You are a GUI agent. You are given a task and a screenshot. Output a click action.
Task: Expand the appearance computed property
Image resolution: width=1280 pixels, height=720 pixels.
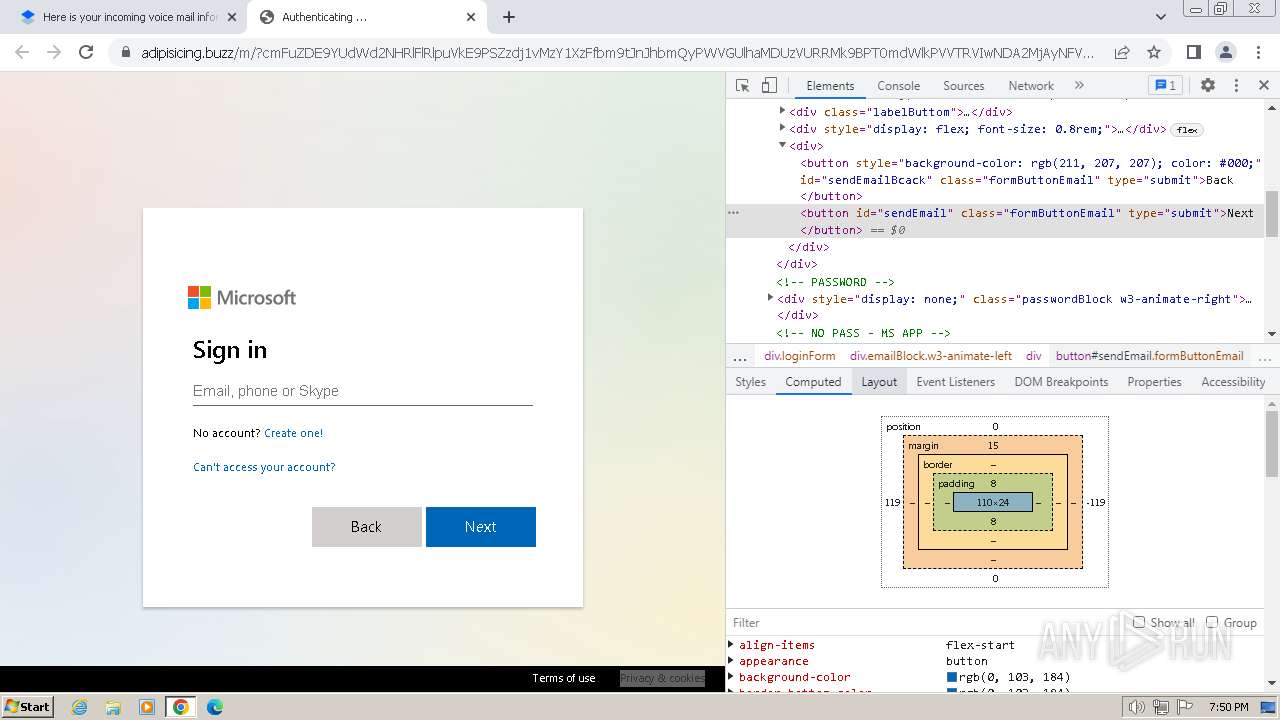pos(732,661)
